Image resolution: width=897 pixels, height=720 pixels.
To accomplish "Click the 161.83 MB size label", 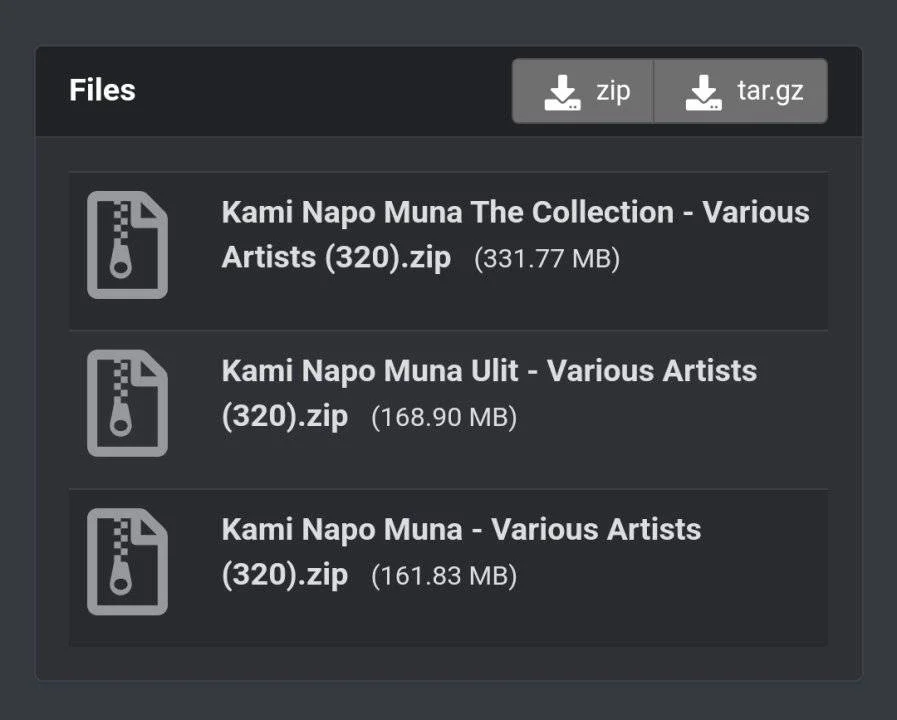I will click(x=444, y=575).
